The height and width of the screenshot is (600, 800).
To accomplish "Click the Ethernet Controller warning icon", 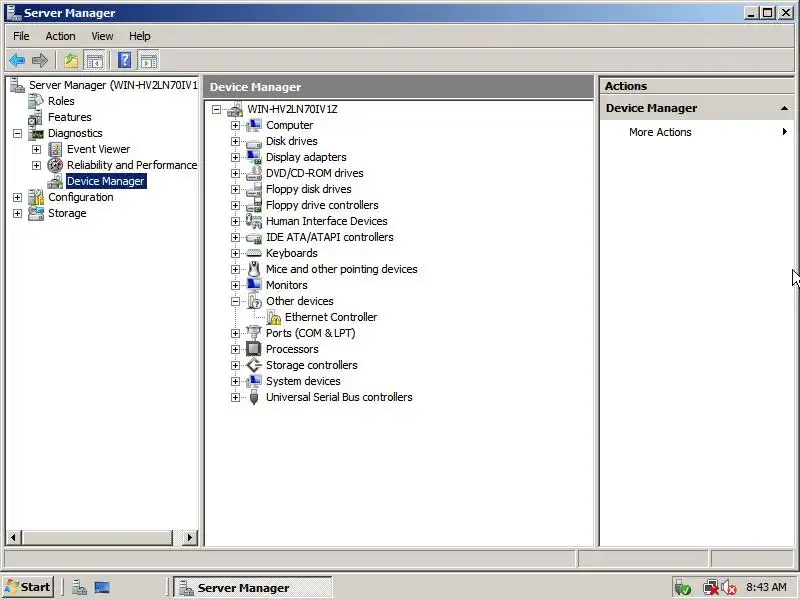I will tap(274, 317).
